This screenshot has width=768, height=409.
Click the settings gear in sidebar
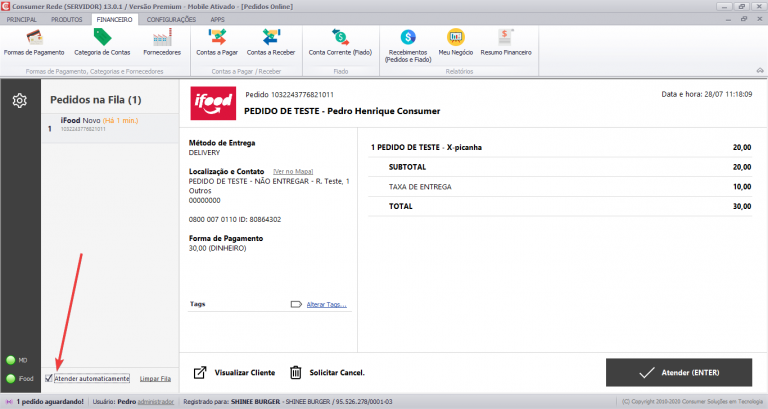point(19,100)
